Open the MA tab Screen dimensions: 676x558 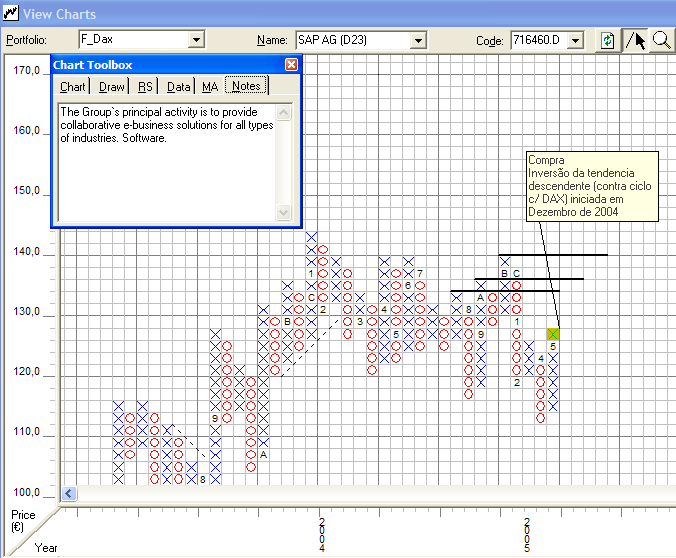pyautogui.click(x=210, y=87)
